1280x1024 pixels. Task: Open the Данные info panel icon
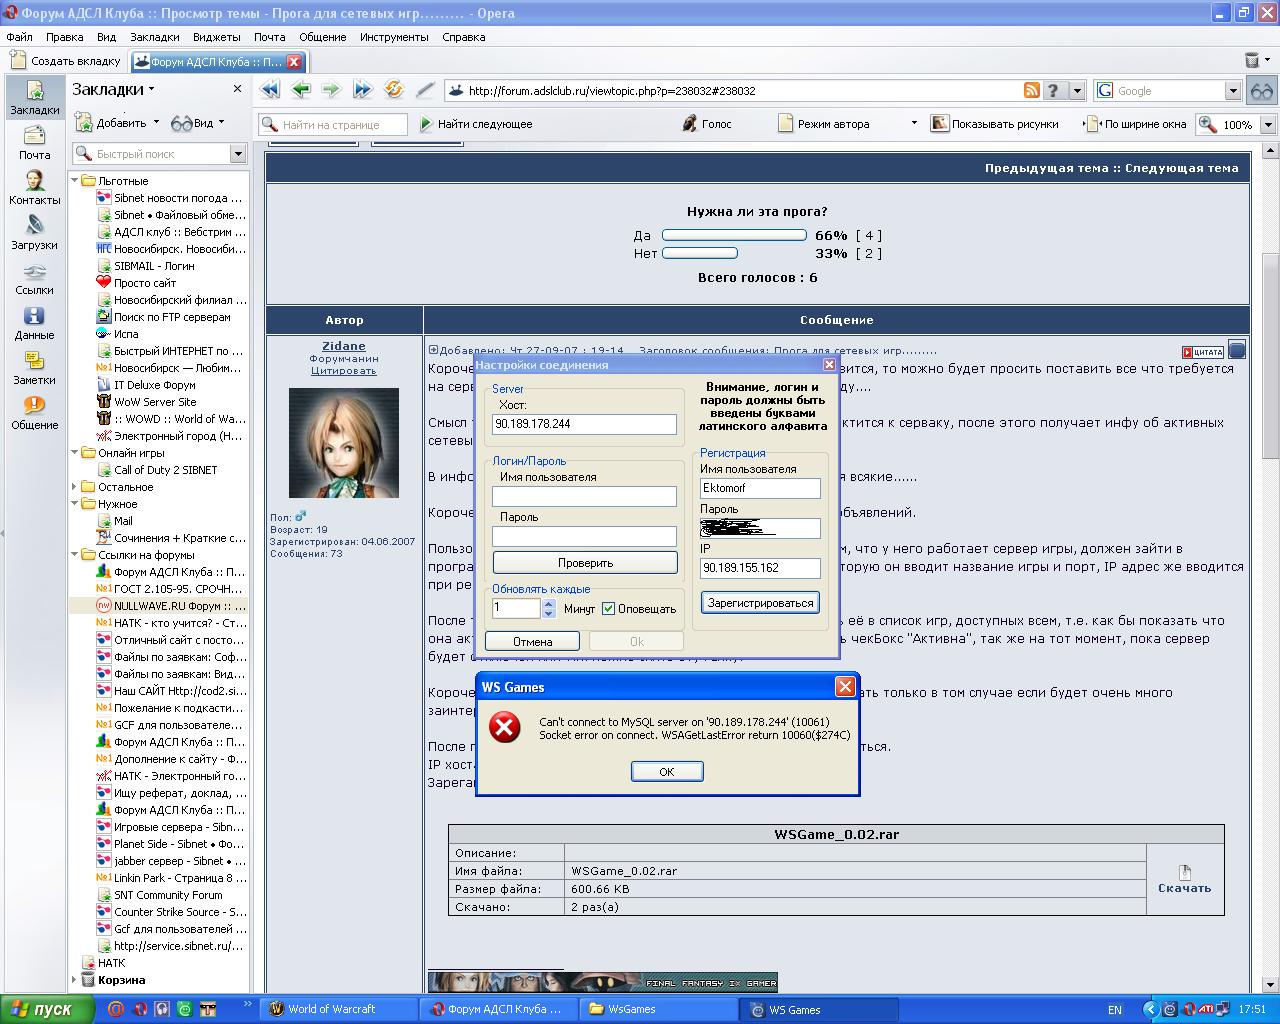[x=34, y=323]
